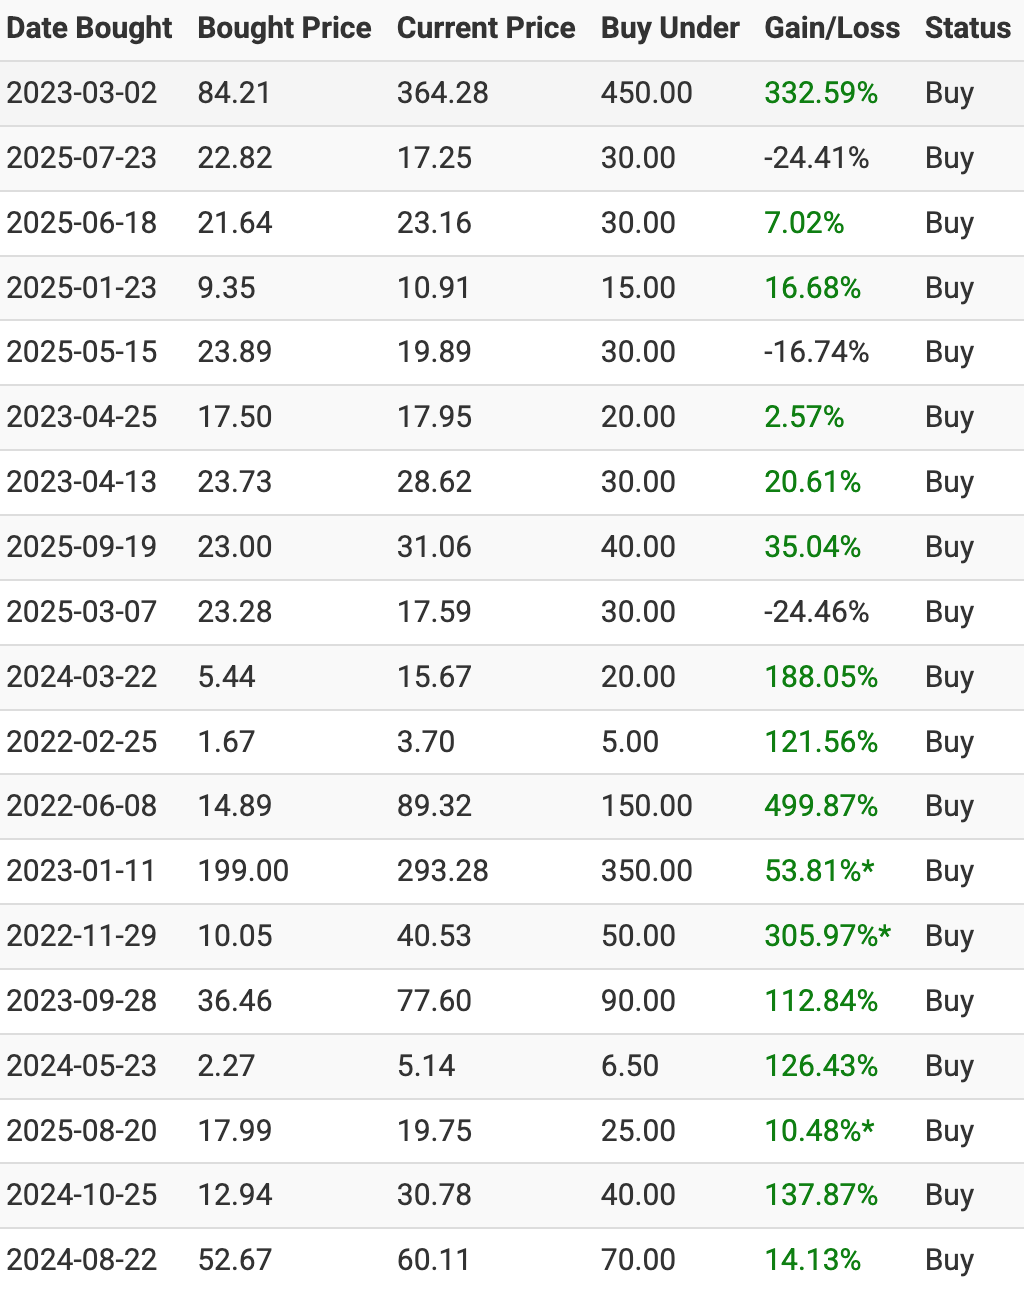
Task: Select the Buy Under column header
Action: click(x=670, y=28)
